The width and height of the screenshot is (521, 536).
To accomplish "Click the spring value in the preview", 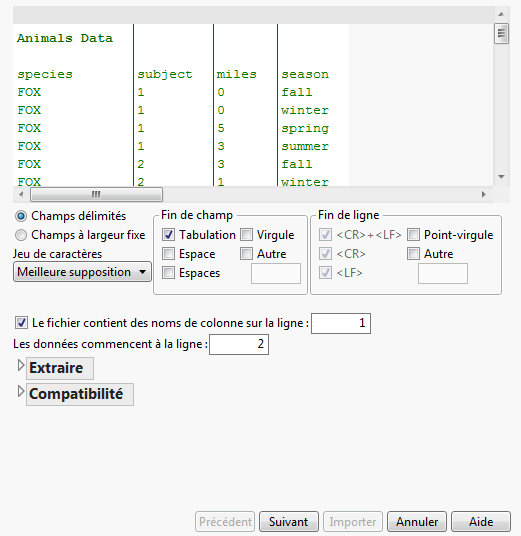I will (x=305, y=129).
